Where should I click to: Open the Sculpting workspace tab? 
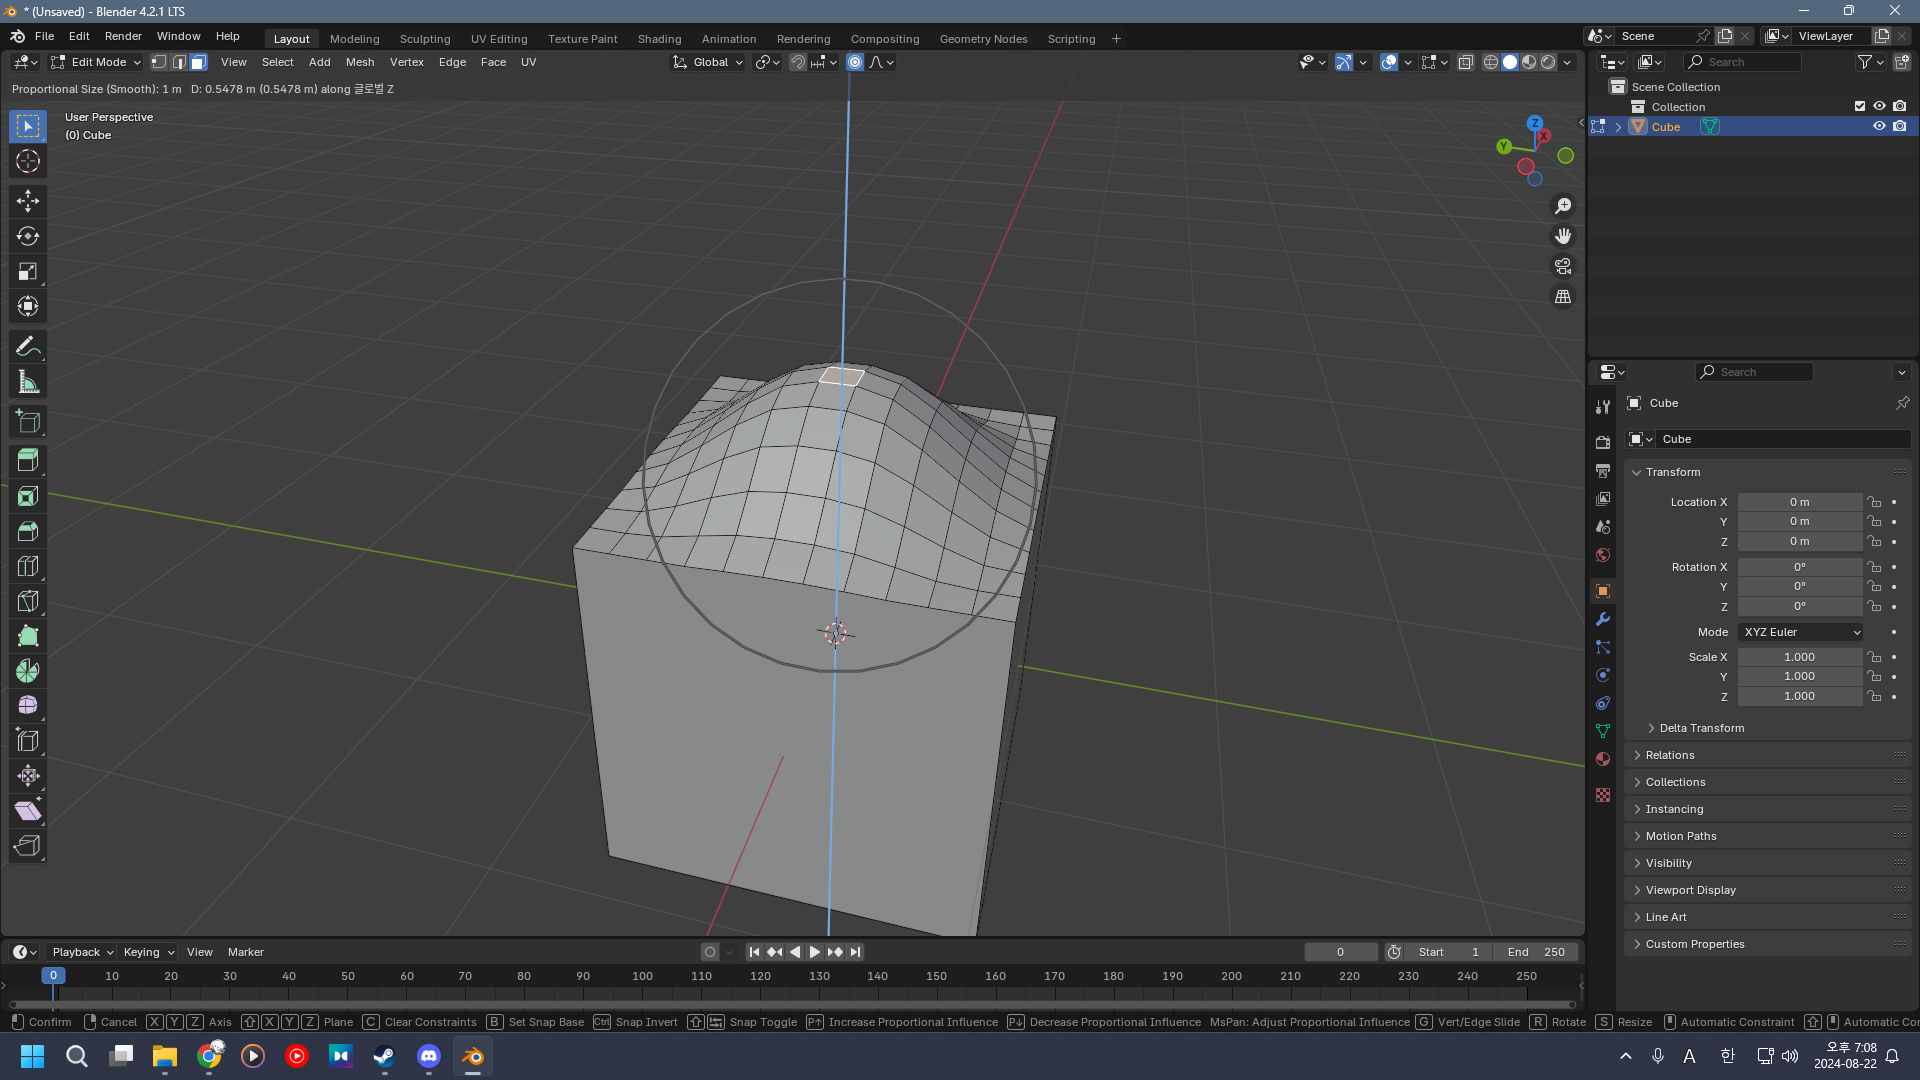(x=425, y=39)
